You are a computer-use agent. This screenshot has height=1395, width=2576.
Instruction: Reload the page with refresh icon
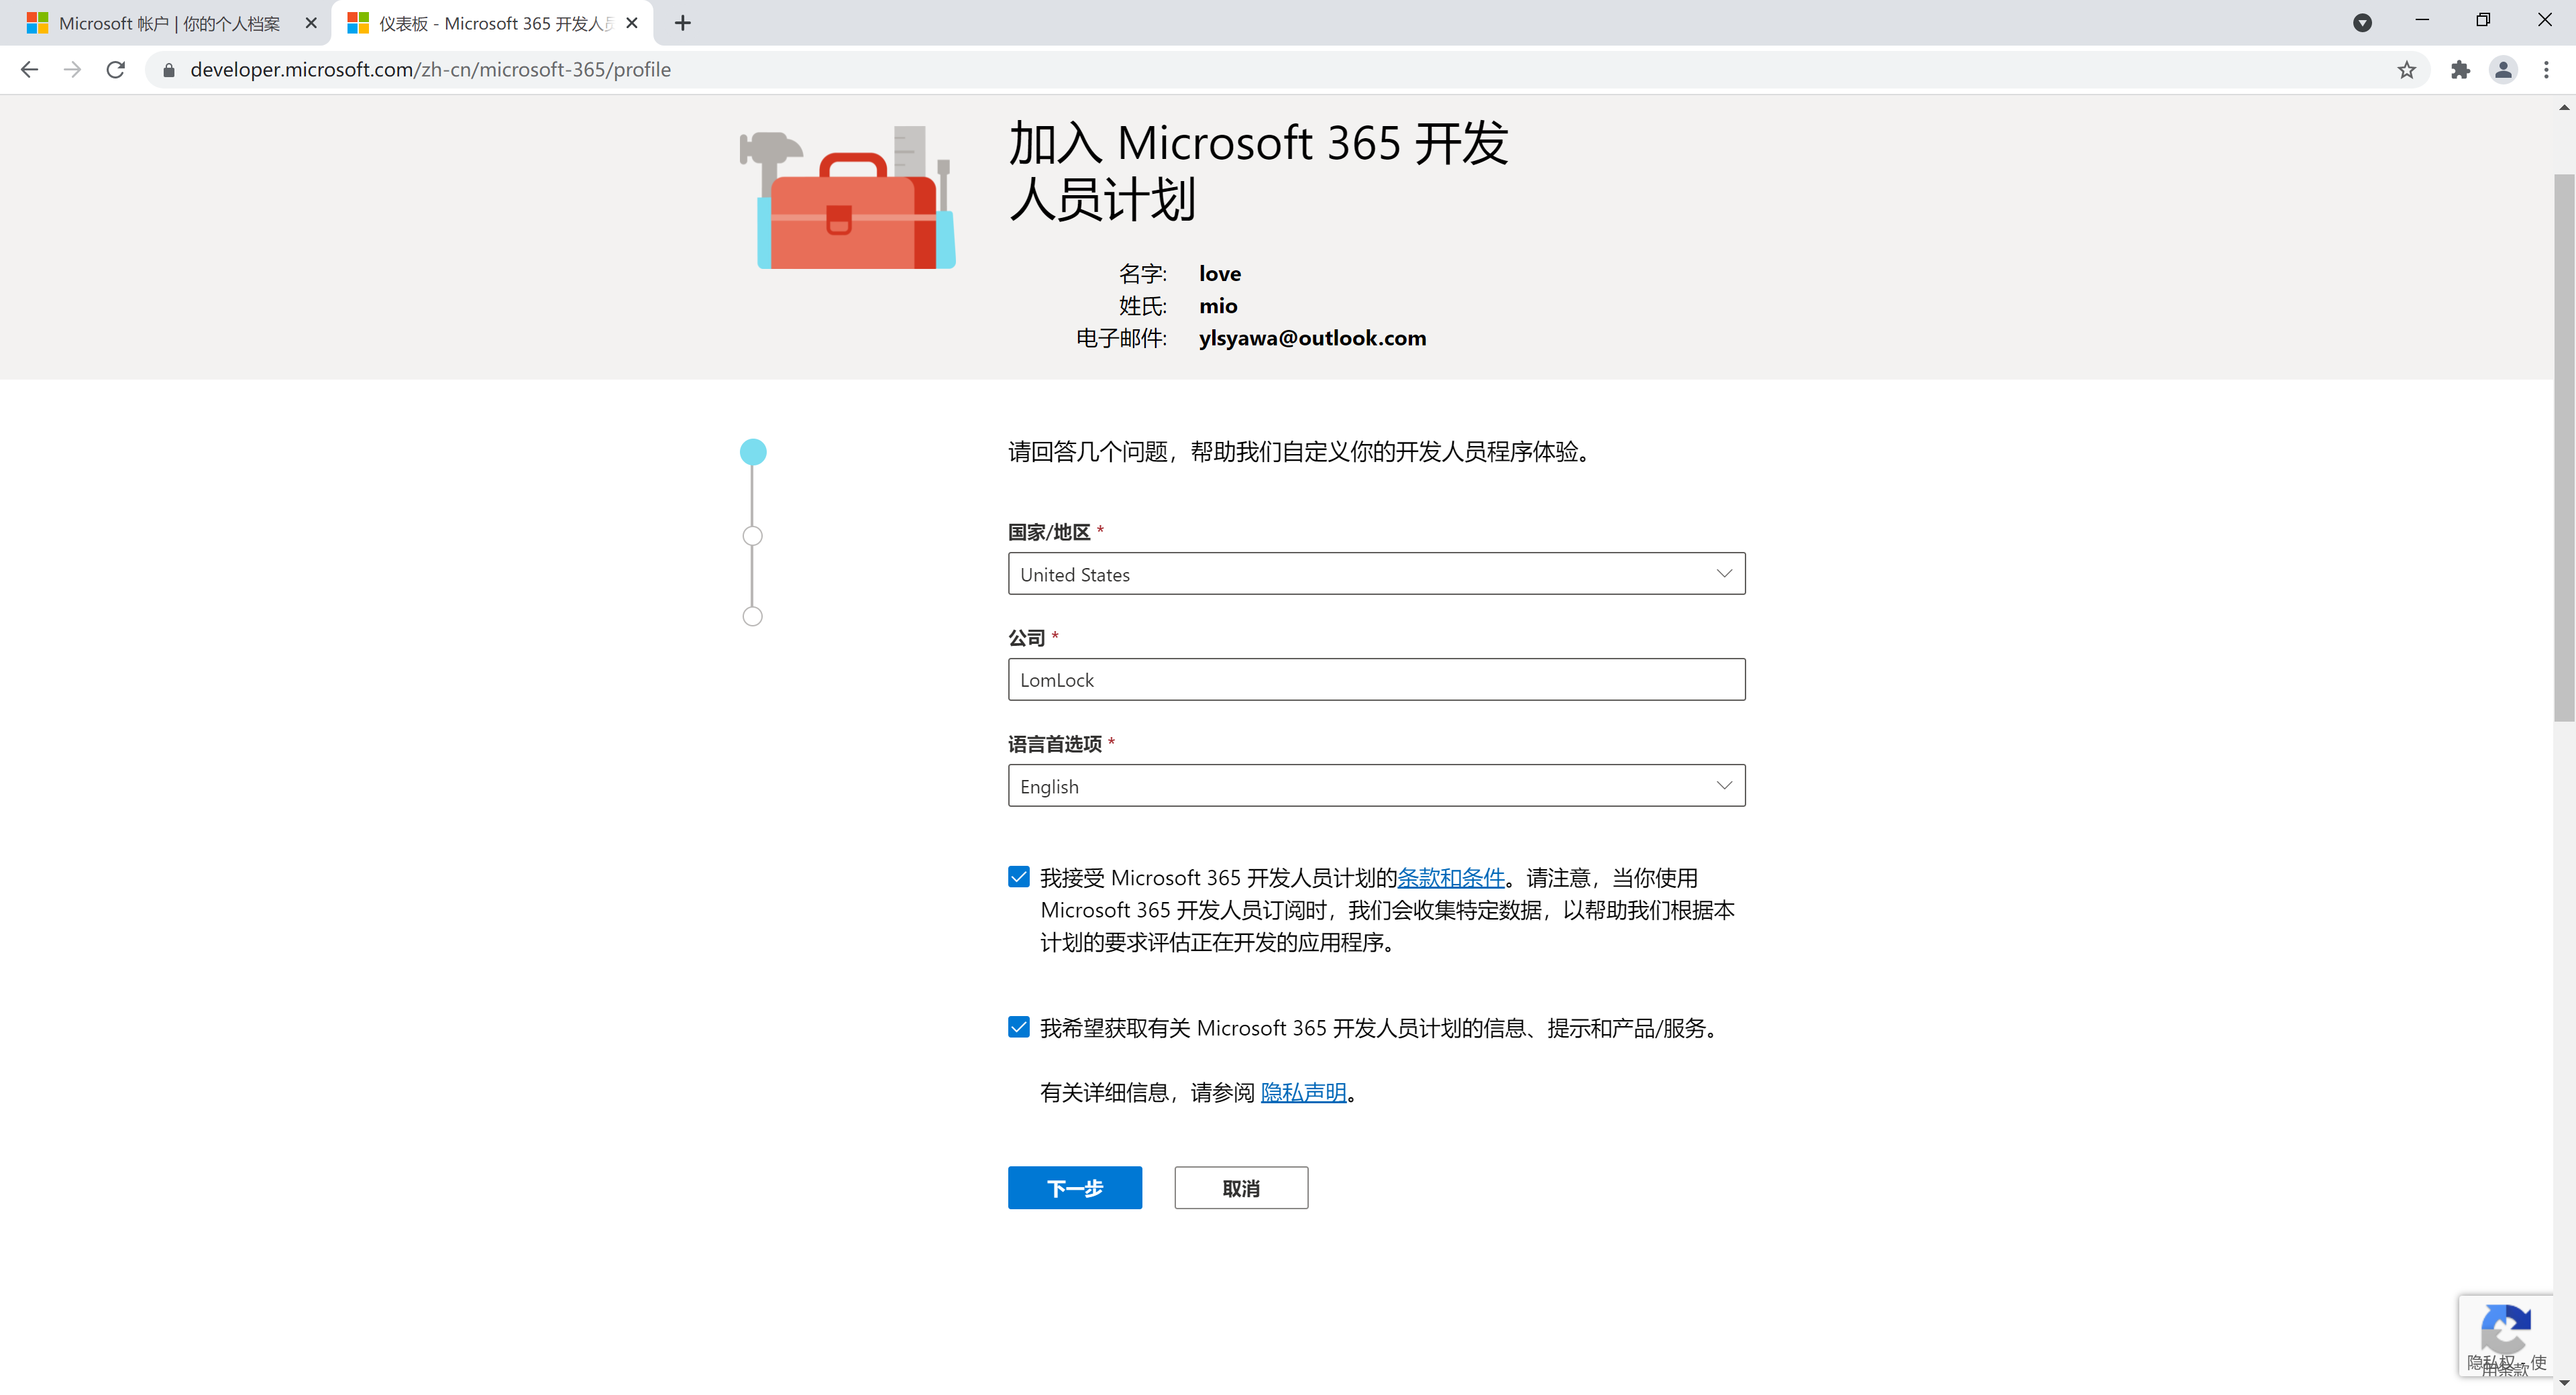116,69
